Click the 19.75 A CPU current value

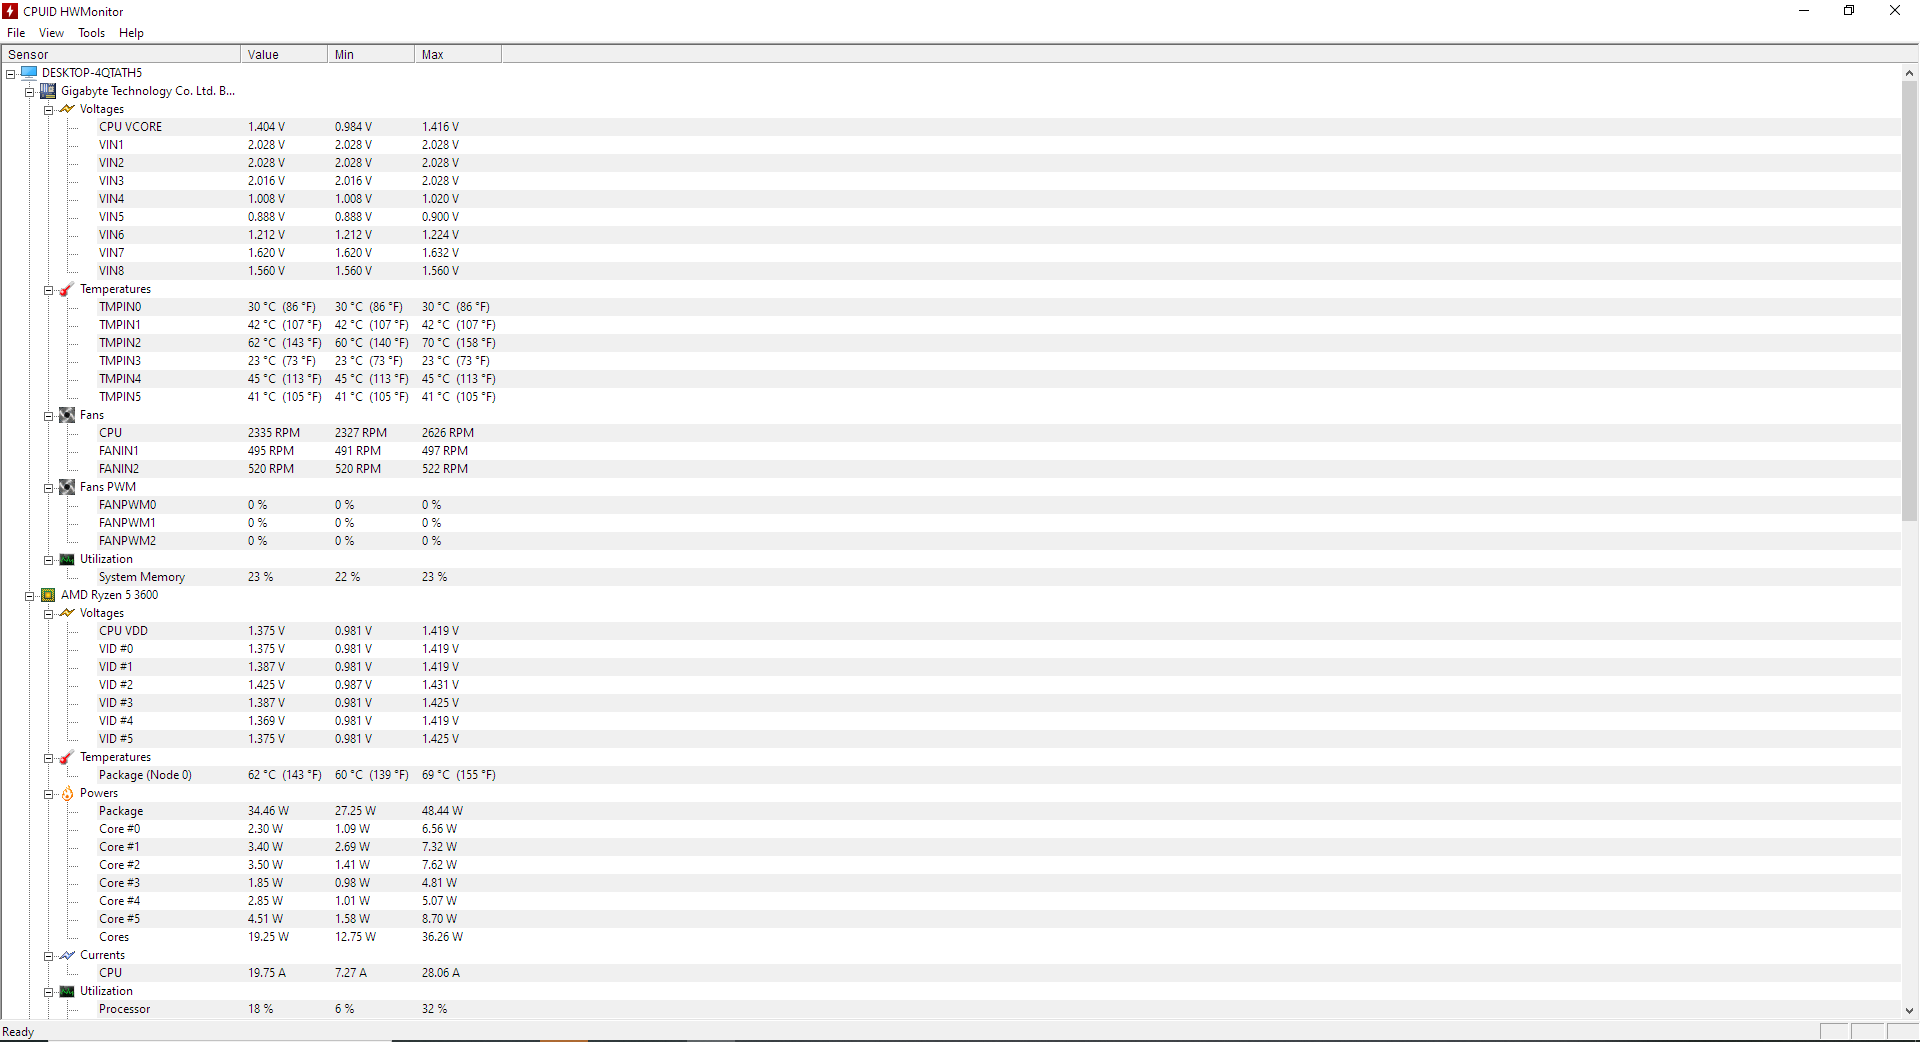[x=267, y=973]
